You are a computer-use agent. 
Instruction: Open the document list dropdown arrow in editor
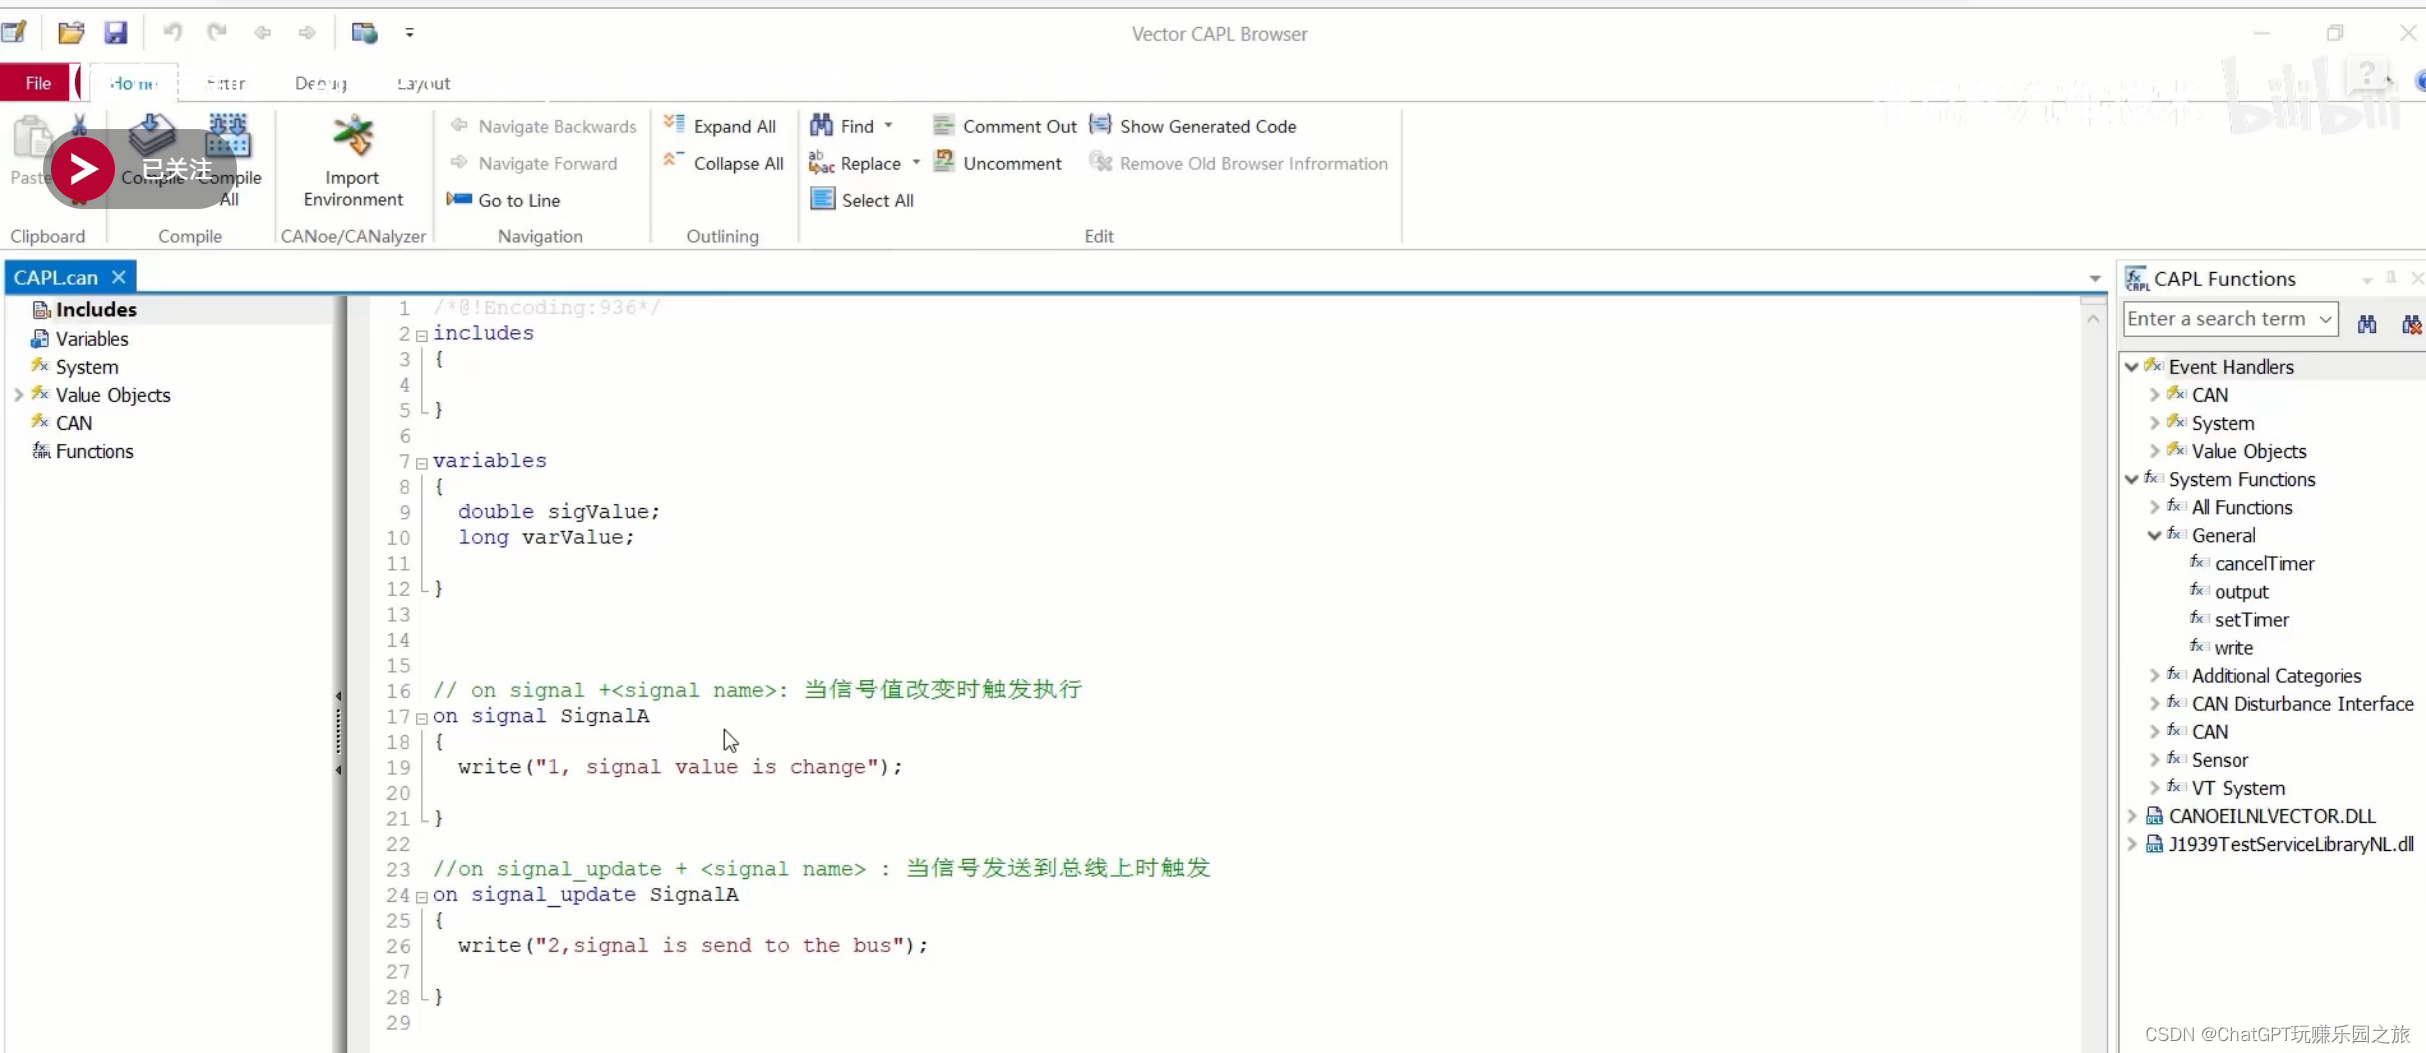(x=2094, y=278)
